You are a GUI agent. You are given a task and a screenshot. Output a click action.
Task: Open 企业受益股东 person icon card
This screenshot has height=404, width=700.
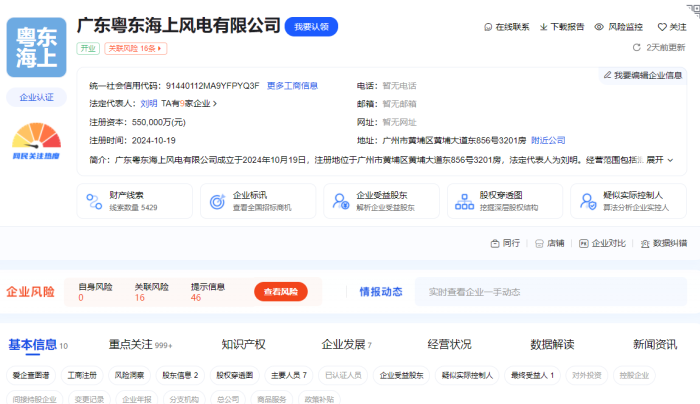[341, 201]
